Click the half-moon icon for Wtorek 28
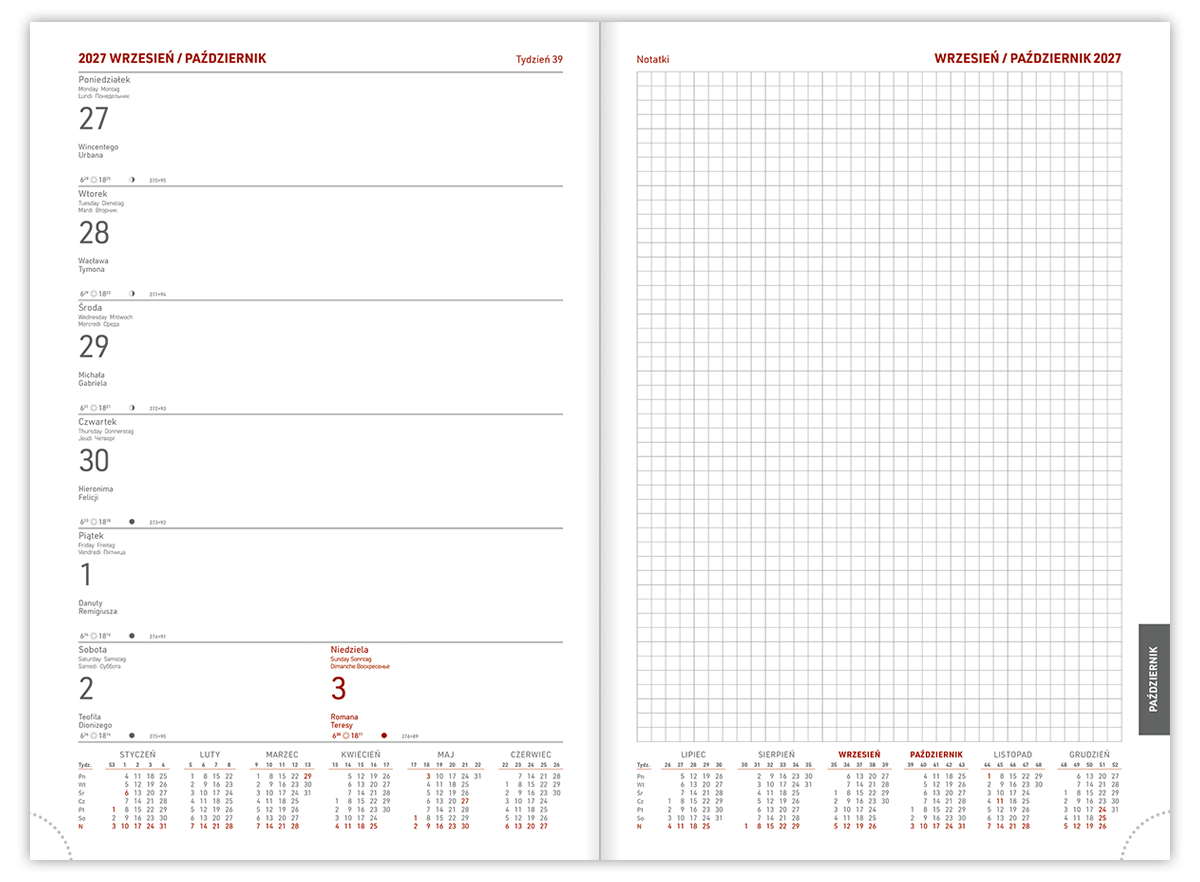The height and width of the screenshot is (882, 1200). pos(132,294)
